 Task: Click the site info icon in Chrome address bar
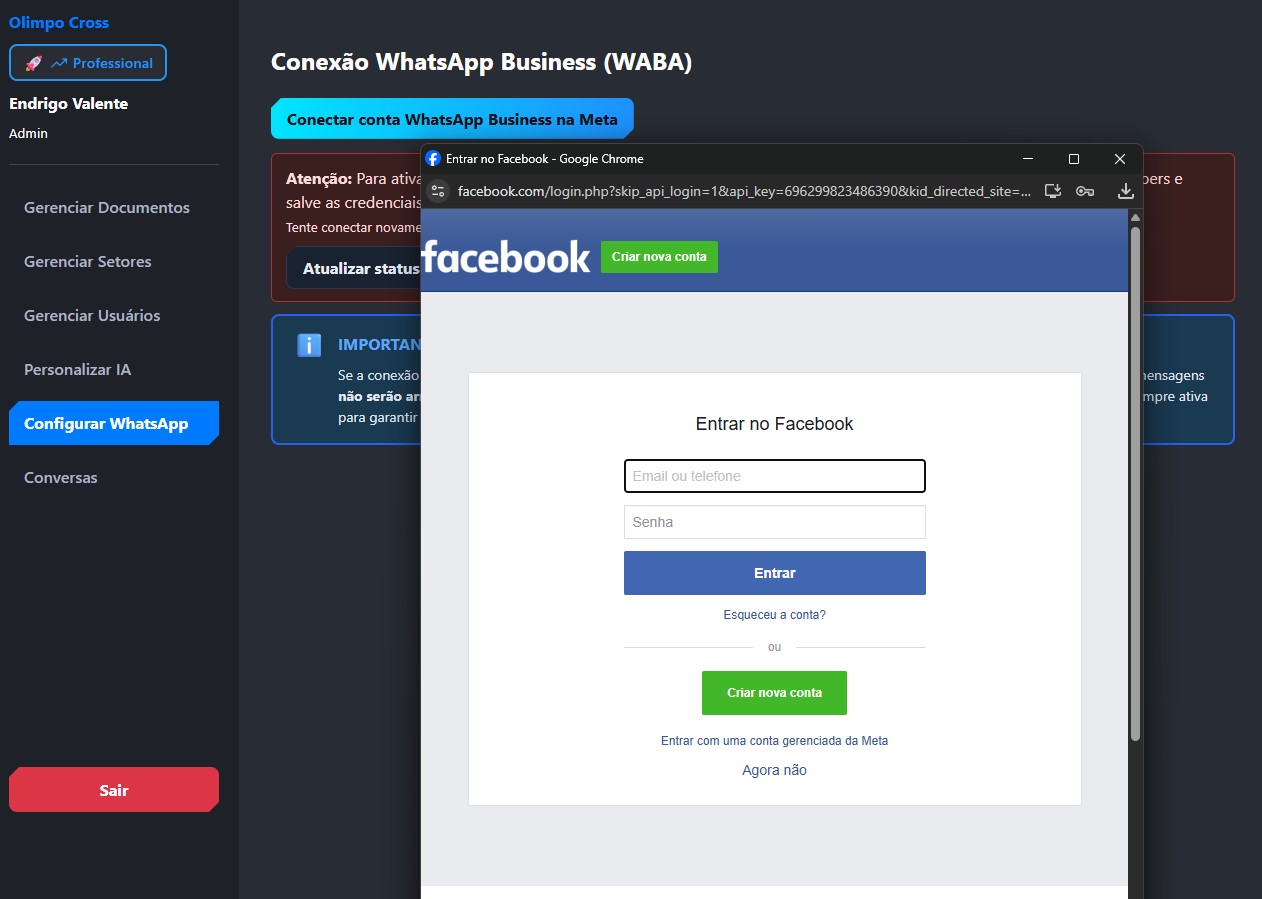[438, 191]
